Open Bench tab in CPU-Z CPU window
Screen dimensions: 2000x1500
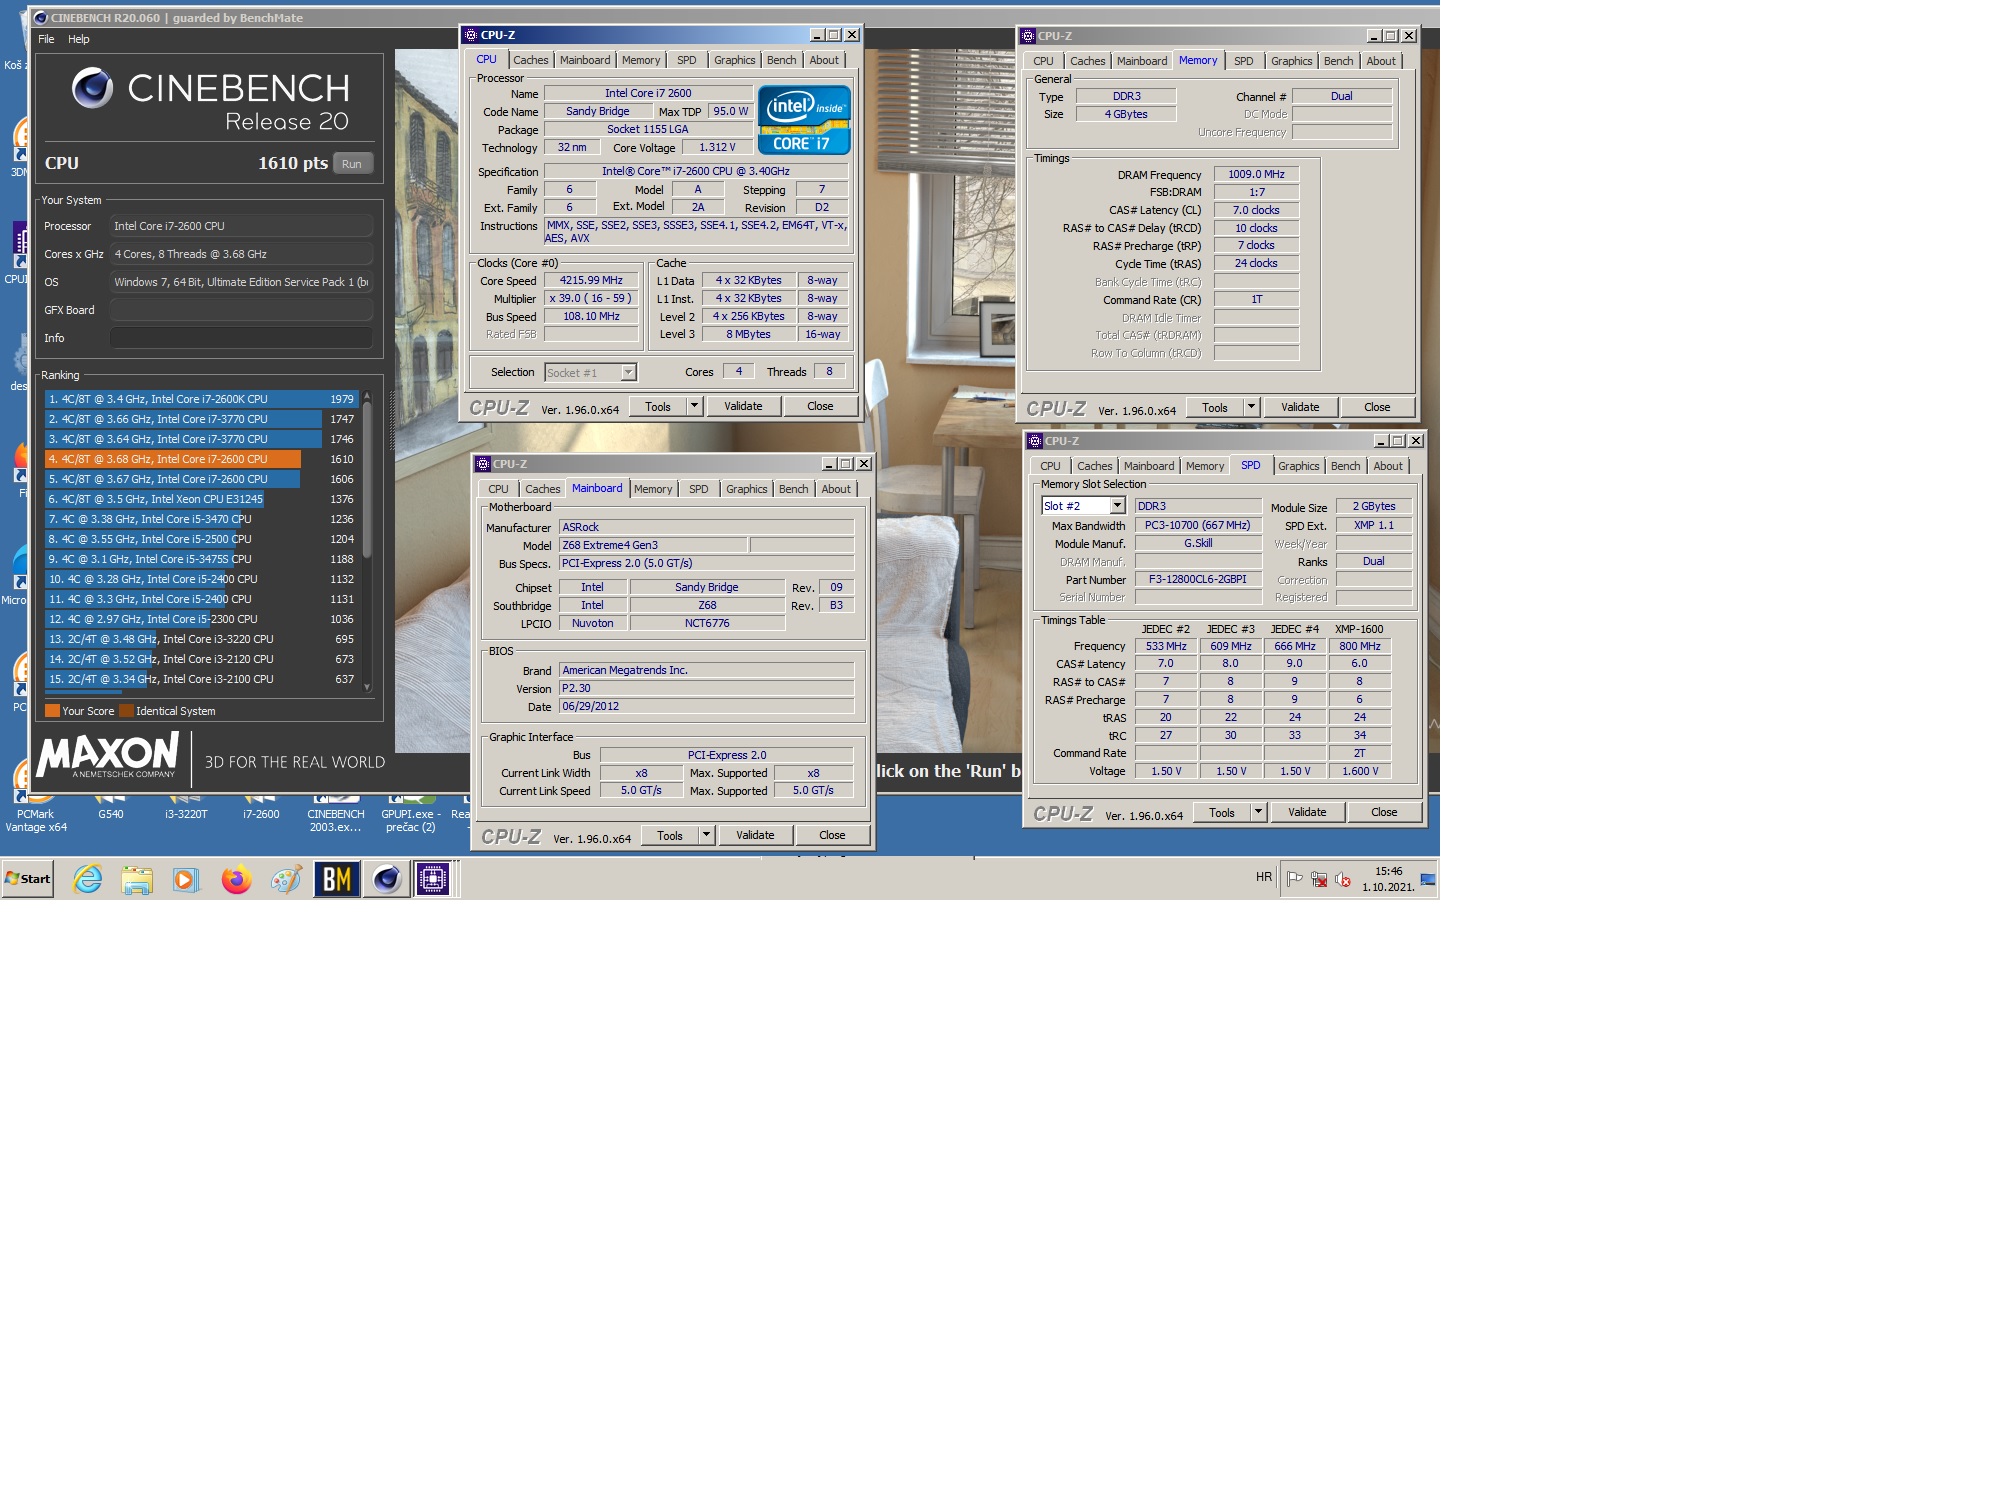click(782, 60)
